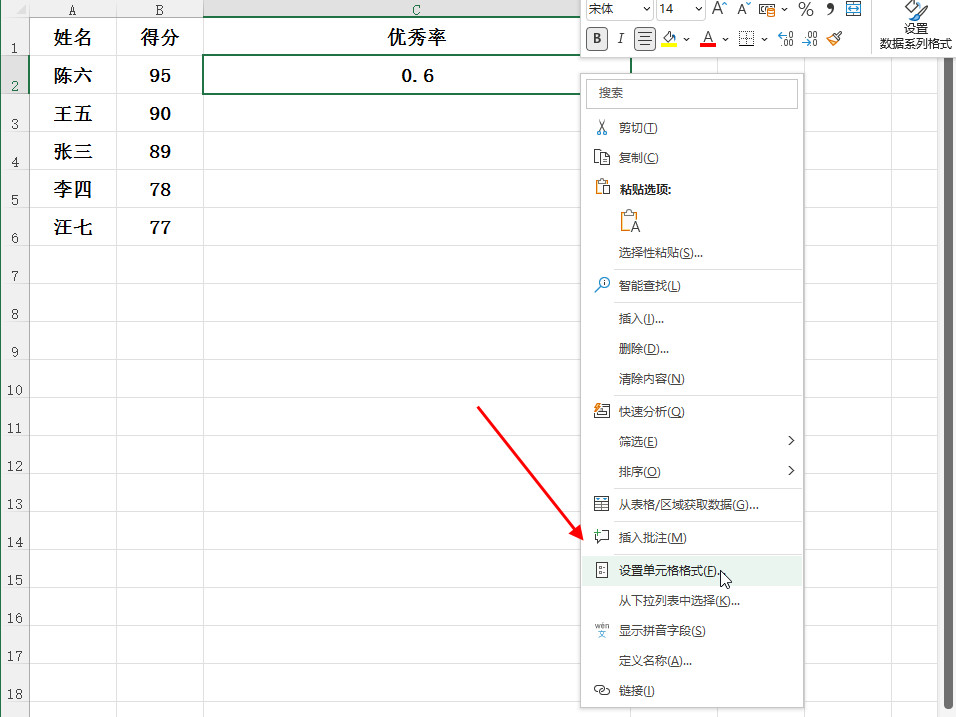Select cell containing 陈六
This screenshot has width=956, height=717.
(x=73, y=74)
